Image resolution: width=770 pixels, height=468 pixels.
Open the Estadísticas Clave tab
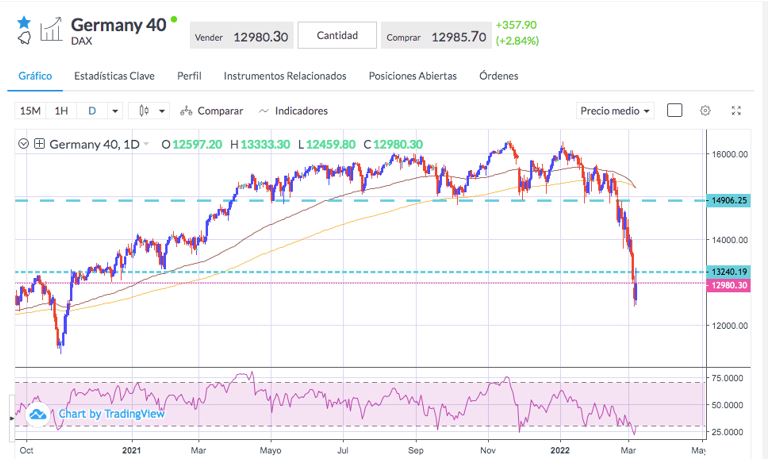(x=114, y=76)
